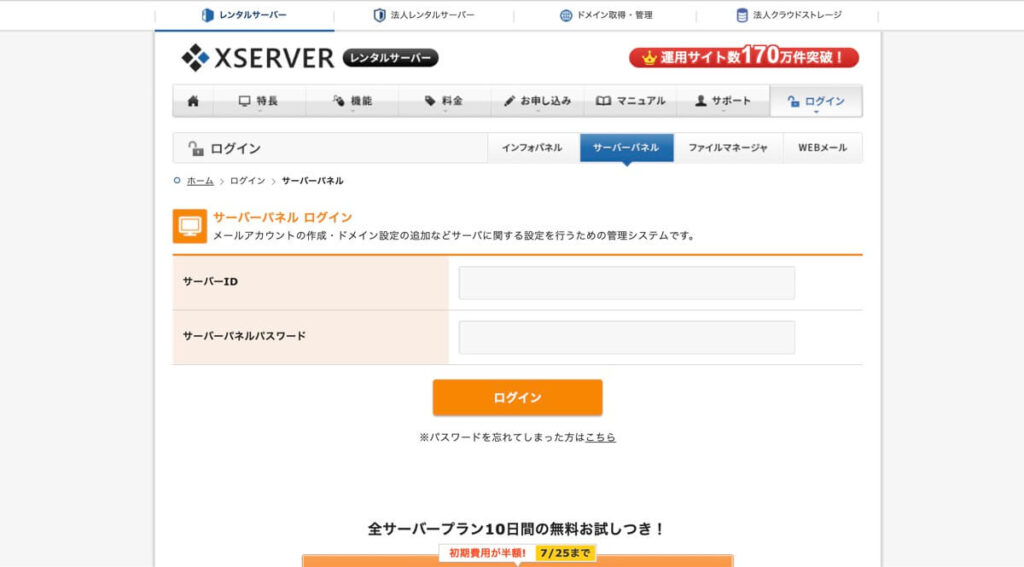Click the 全サーバープラン10日間の無料お試しつき heading
1024x567 pixels.
click(516, 528)
